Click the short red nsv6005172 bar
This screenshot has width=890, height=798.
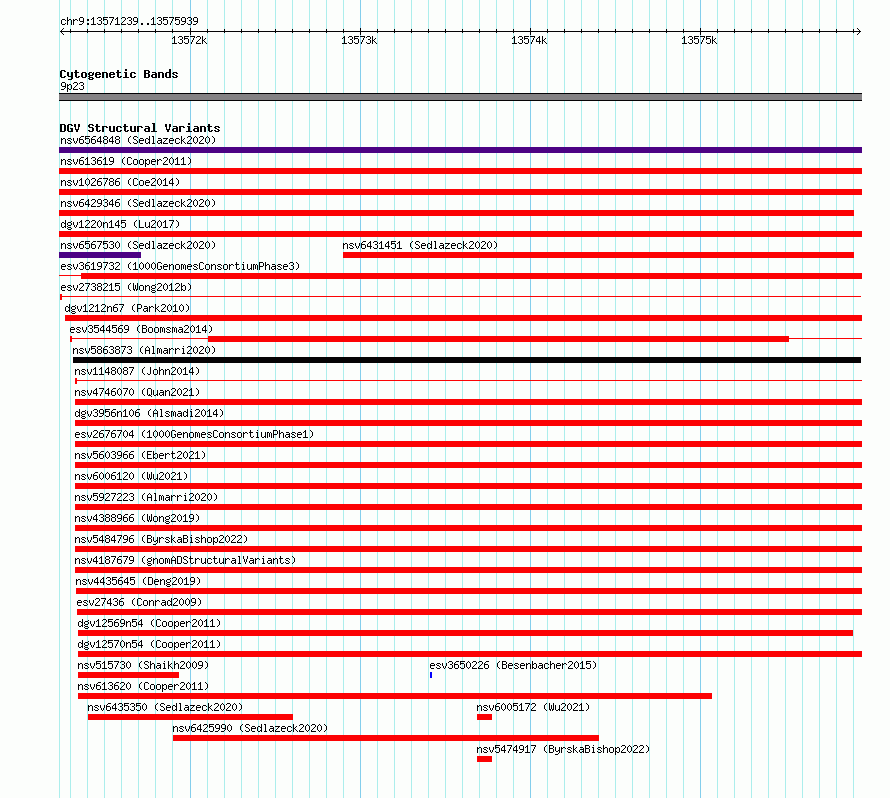click(x=484, y=717)
